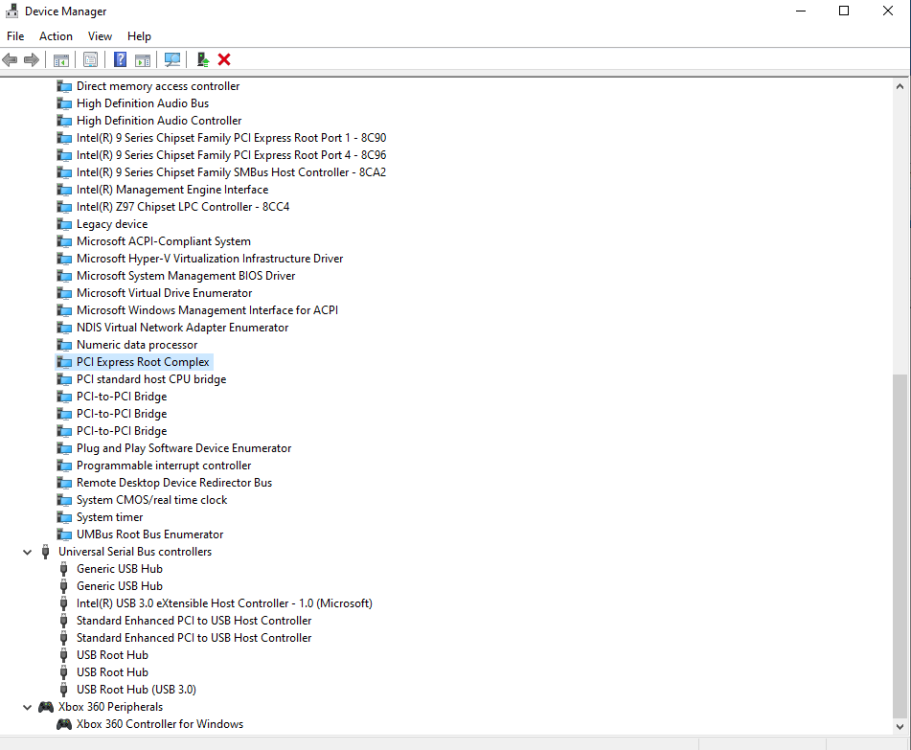Open Properties toolbar icon
911x750 pixels.
(90, 59)
